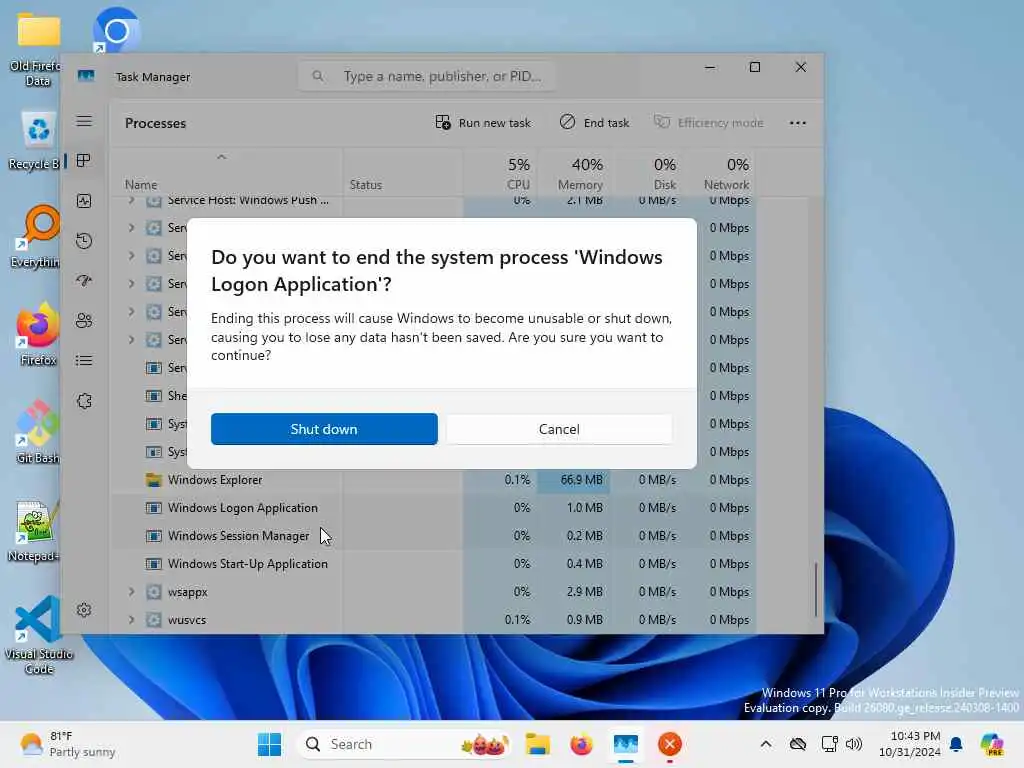Screen dimensions: 1024x768
Task: Select the Windows Explorer process row
Action: point(433,480)
